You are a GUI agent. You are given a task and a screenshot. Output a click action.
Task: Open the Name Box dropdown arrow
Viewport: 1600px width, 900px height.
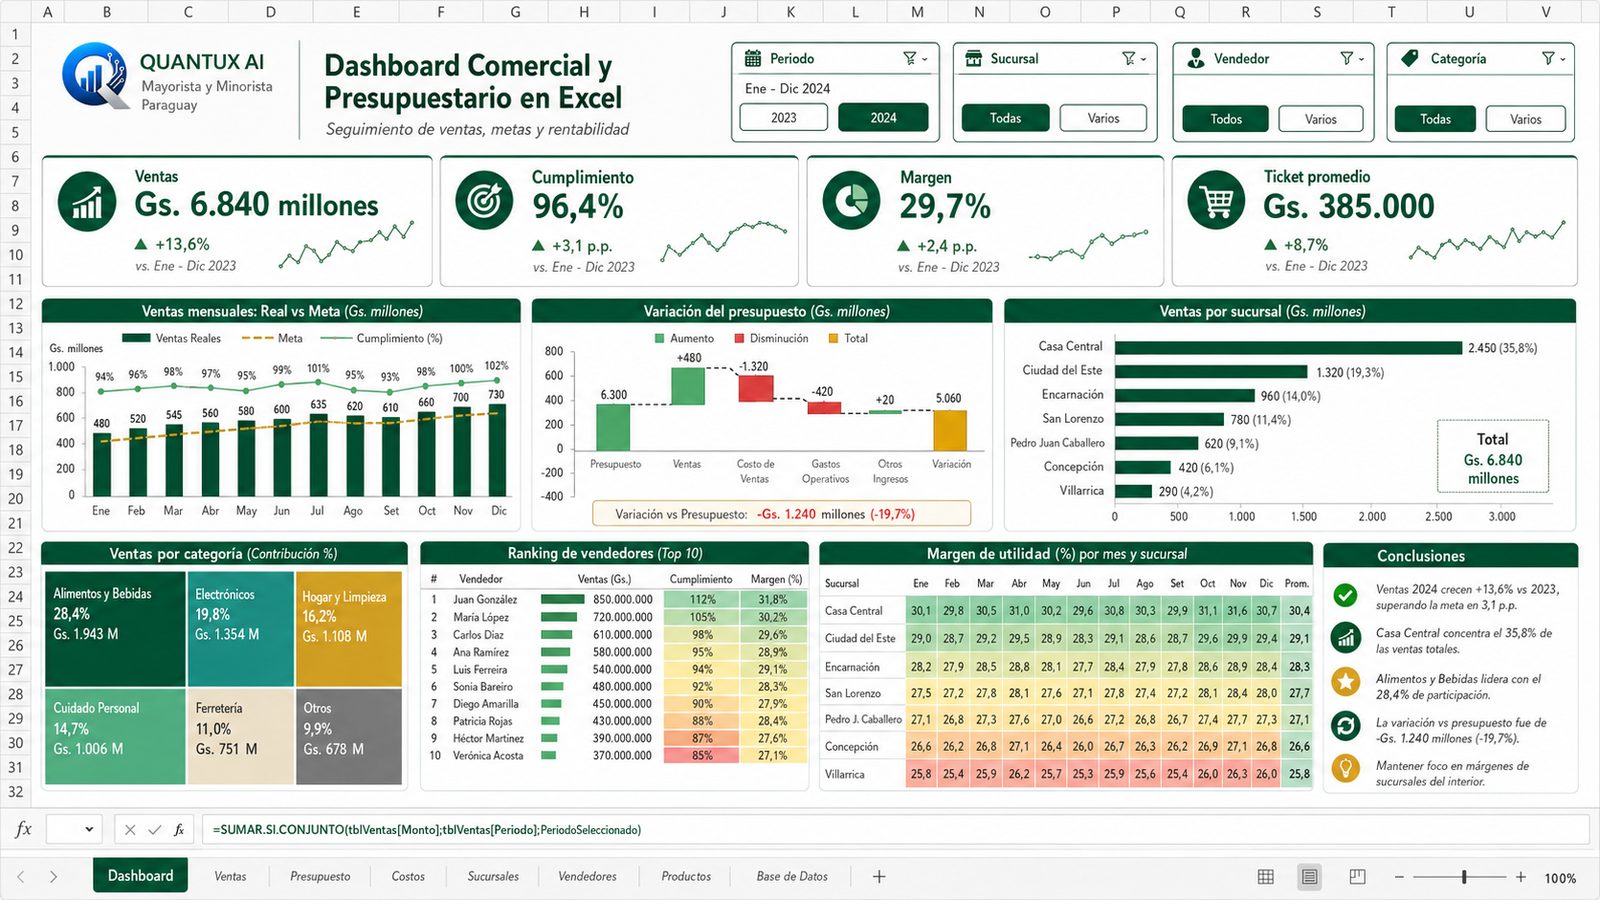coord(89,829)
